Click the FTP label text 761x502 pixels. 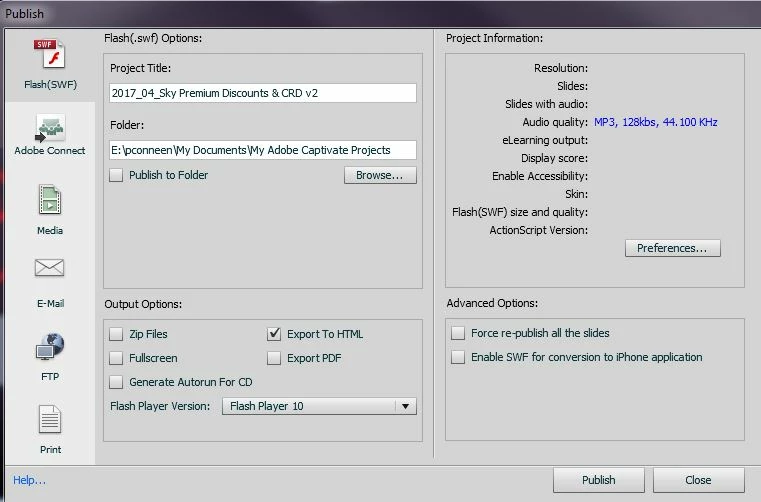[x=50, y=377]
